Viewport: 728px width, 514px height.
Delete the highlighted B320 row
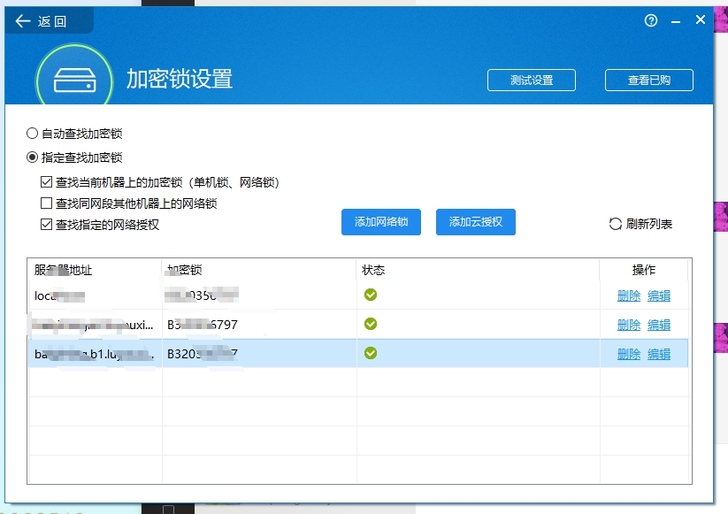629,354
